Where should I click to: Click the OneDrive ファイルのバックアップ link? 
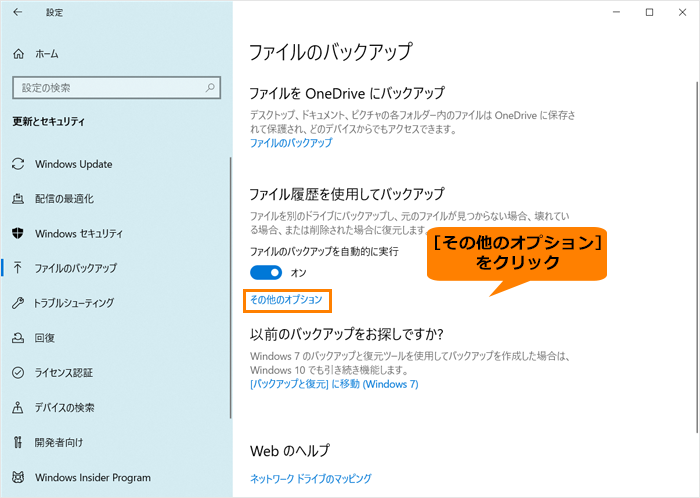tap(291, 143)
